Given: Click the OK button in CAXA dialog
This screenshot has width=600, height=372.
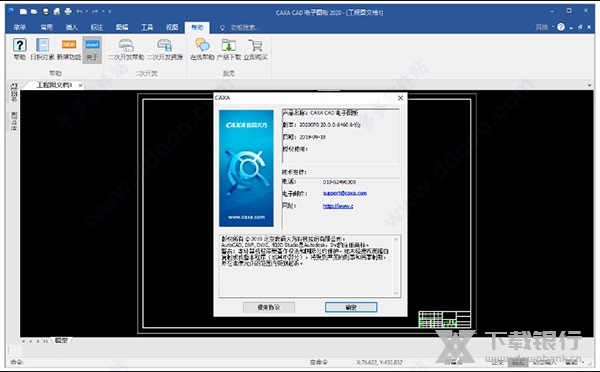Looking at the screenshot, I should 351,307.
